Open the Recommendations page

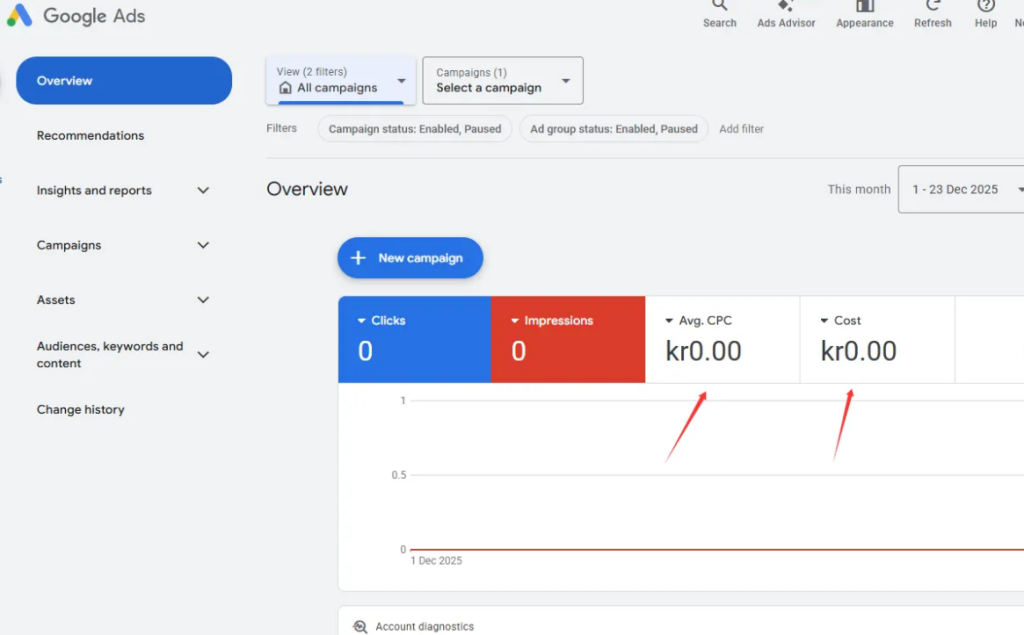point(90,135)
